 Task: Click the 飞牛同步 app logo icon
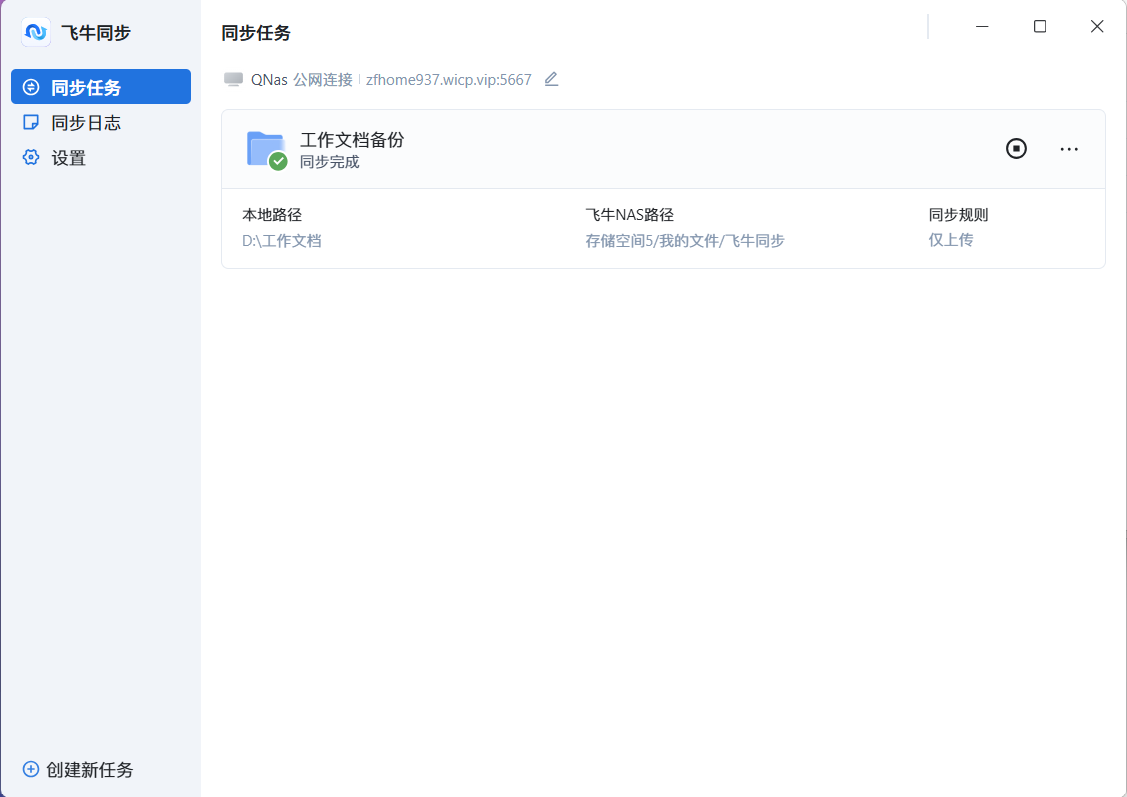pos(36,32)
